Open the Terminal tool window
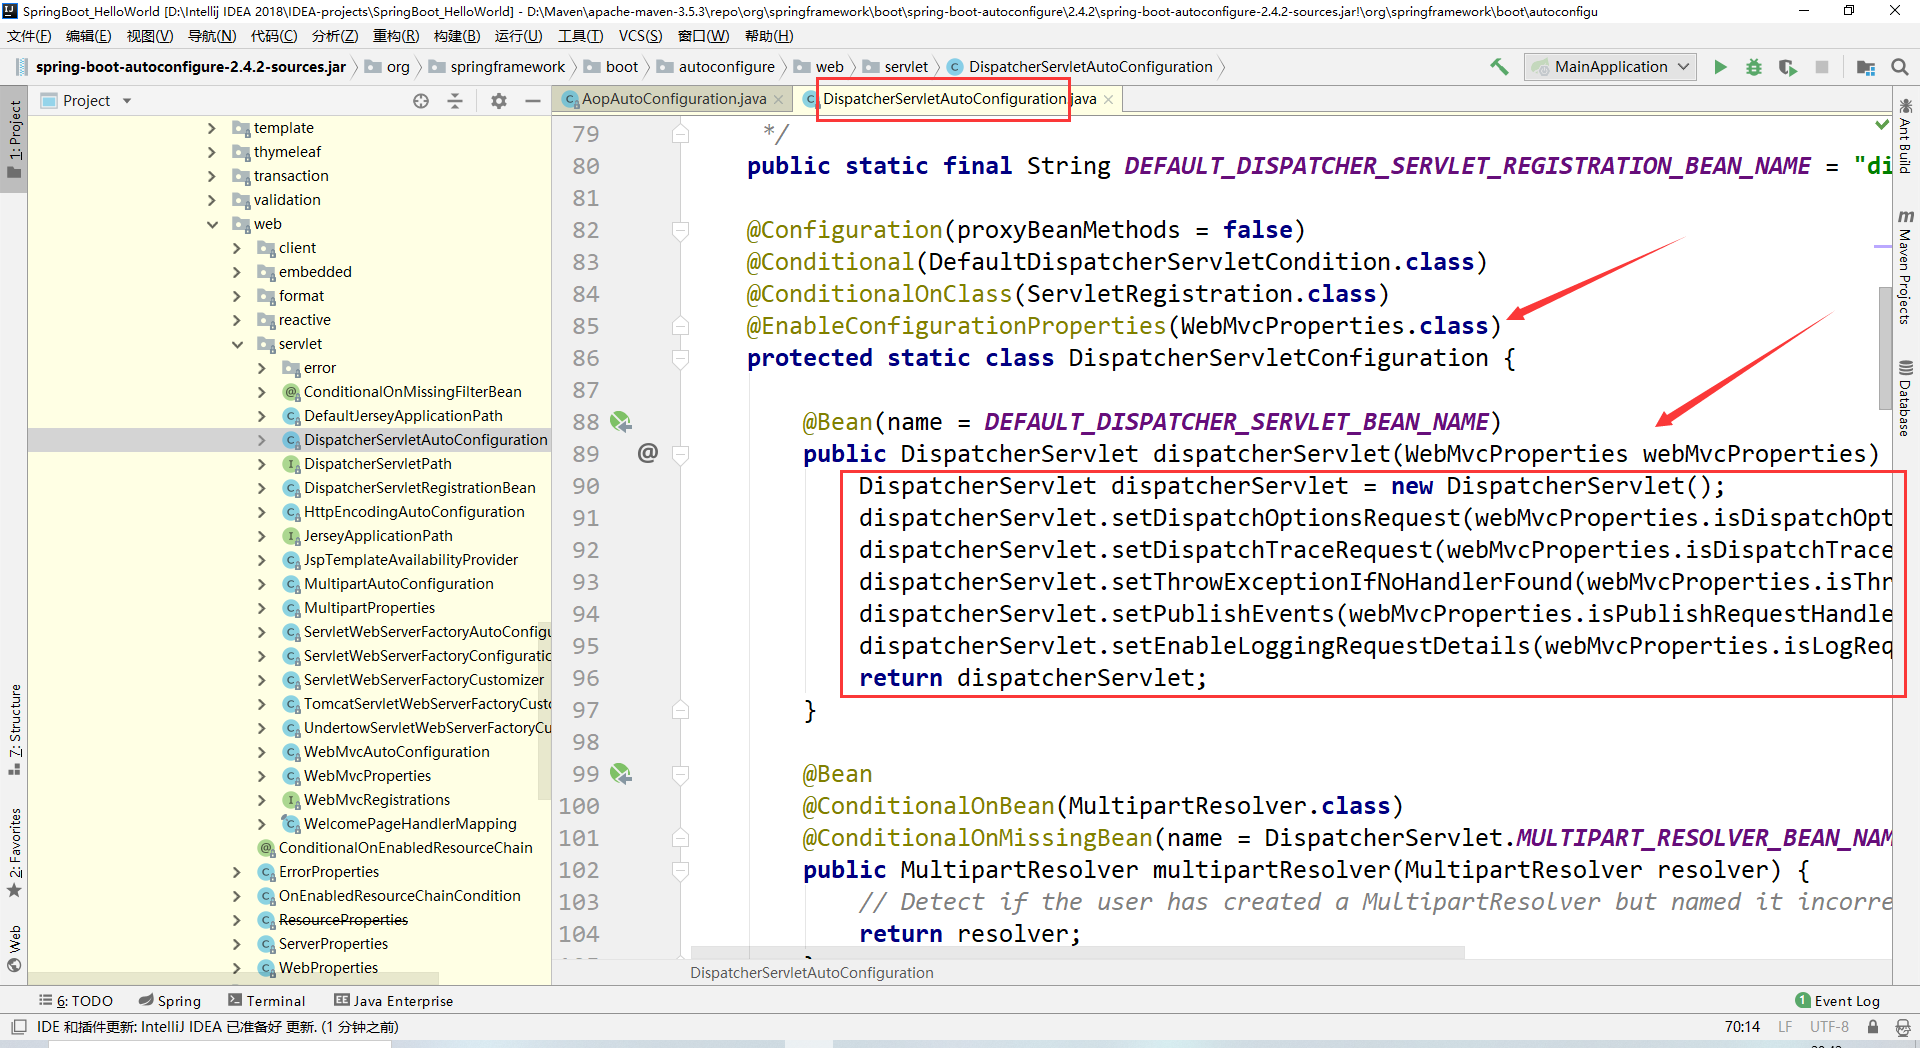The image size is (1920, 1048). tap(266, 1001)
